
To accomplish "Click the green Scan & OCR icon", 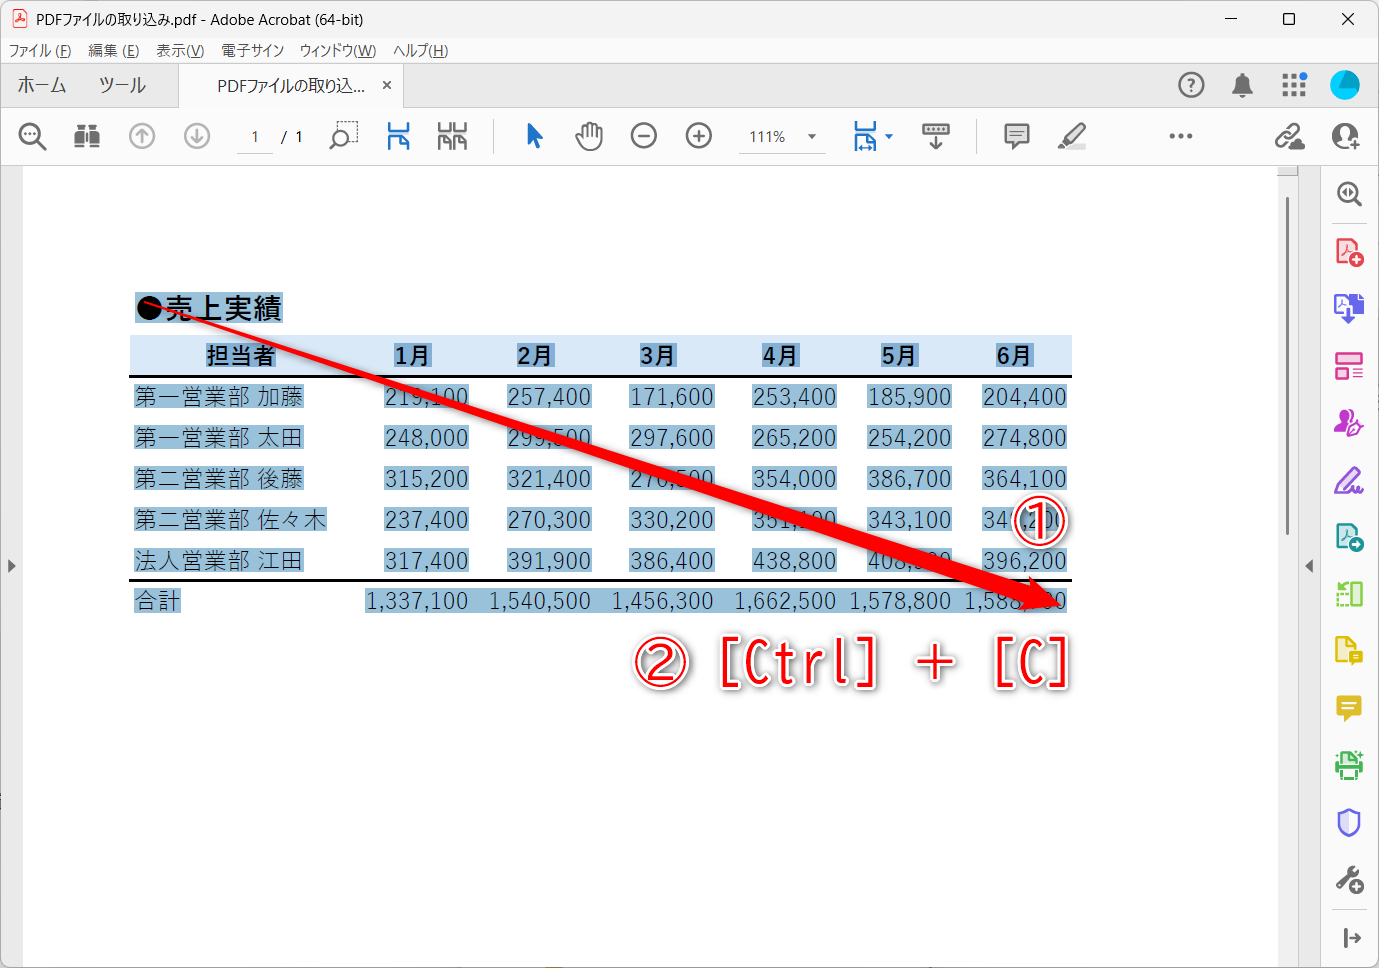I will [1349, 765].
